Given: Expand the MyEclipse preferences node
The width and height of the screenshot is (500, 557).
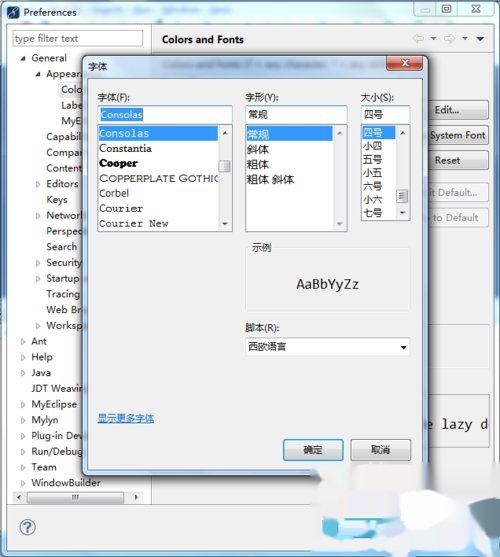Looking at the screenshot, I should 23,404.
